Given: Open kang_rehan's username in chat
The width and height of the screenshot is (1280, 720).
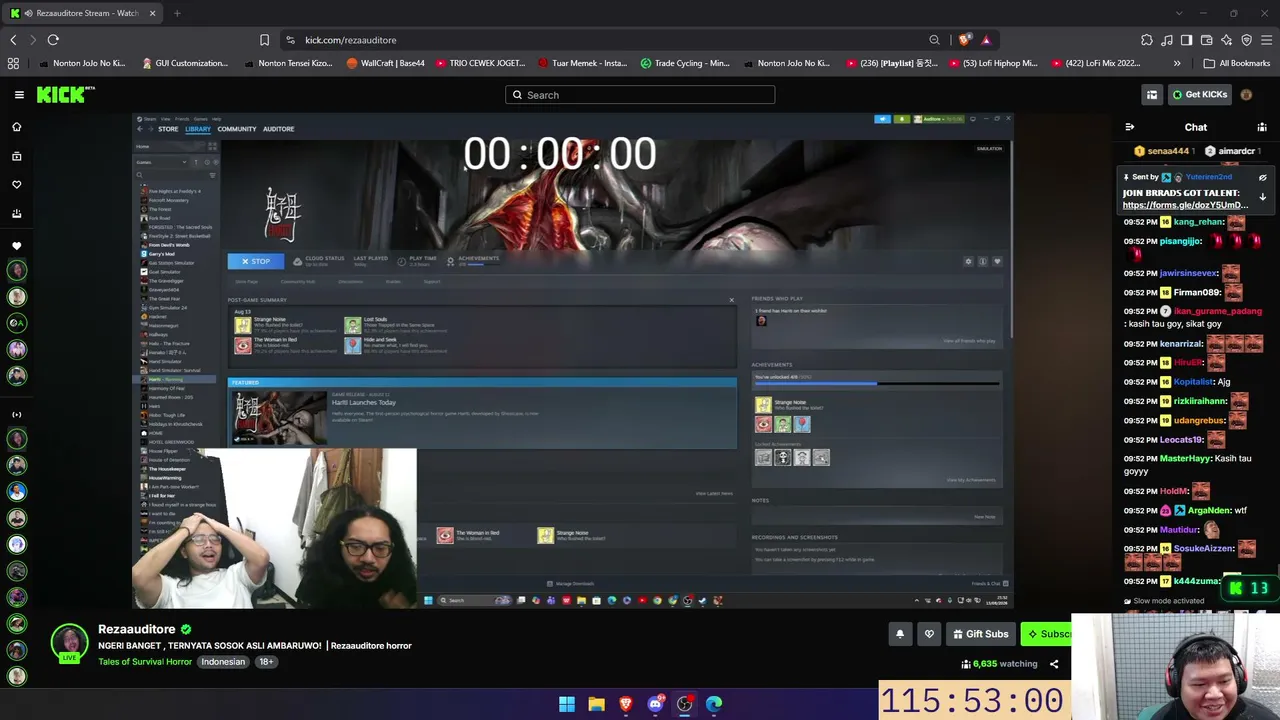Looking at the screenshot, I should (x=1199, y=222).
